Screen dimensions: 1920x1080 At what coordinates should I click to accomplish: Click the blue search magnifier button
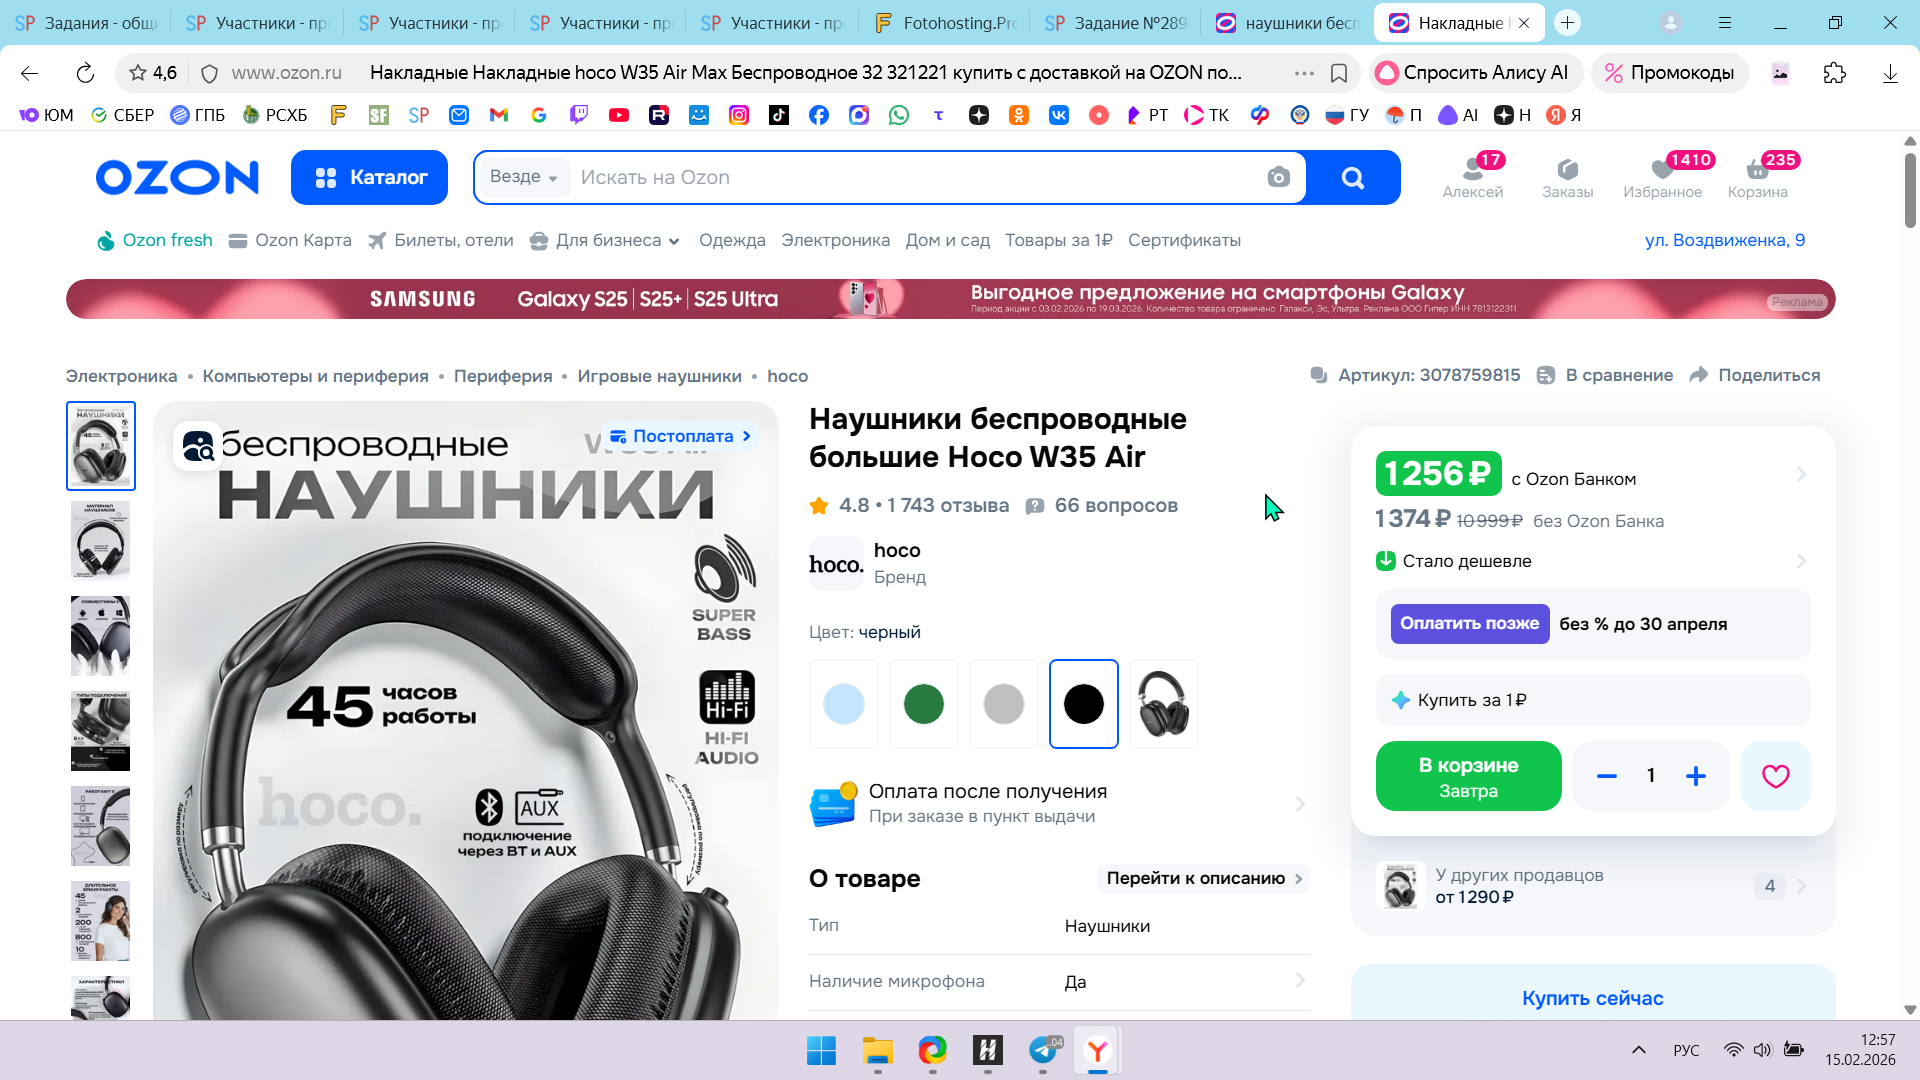click(x=1352, y=177)
